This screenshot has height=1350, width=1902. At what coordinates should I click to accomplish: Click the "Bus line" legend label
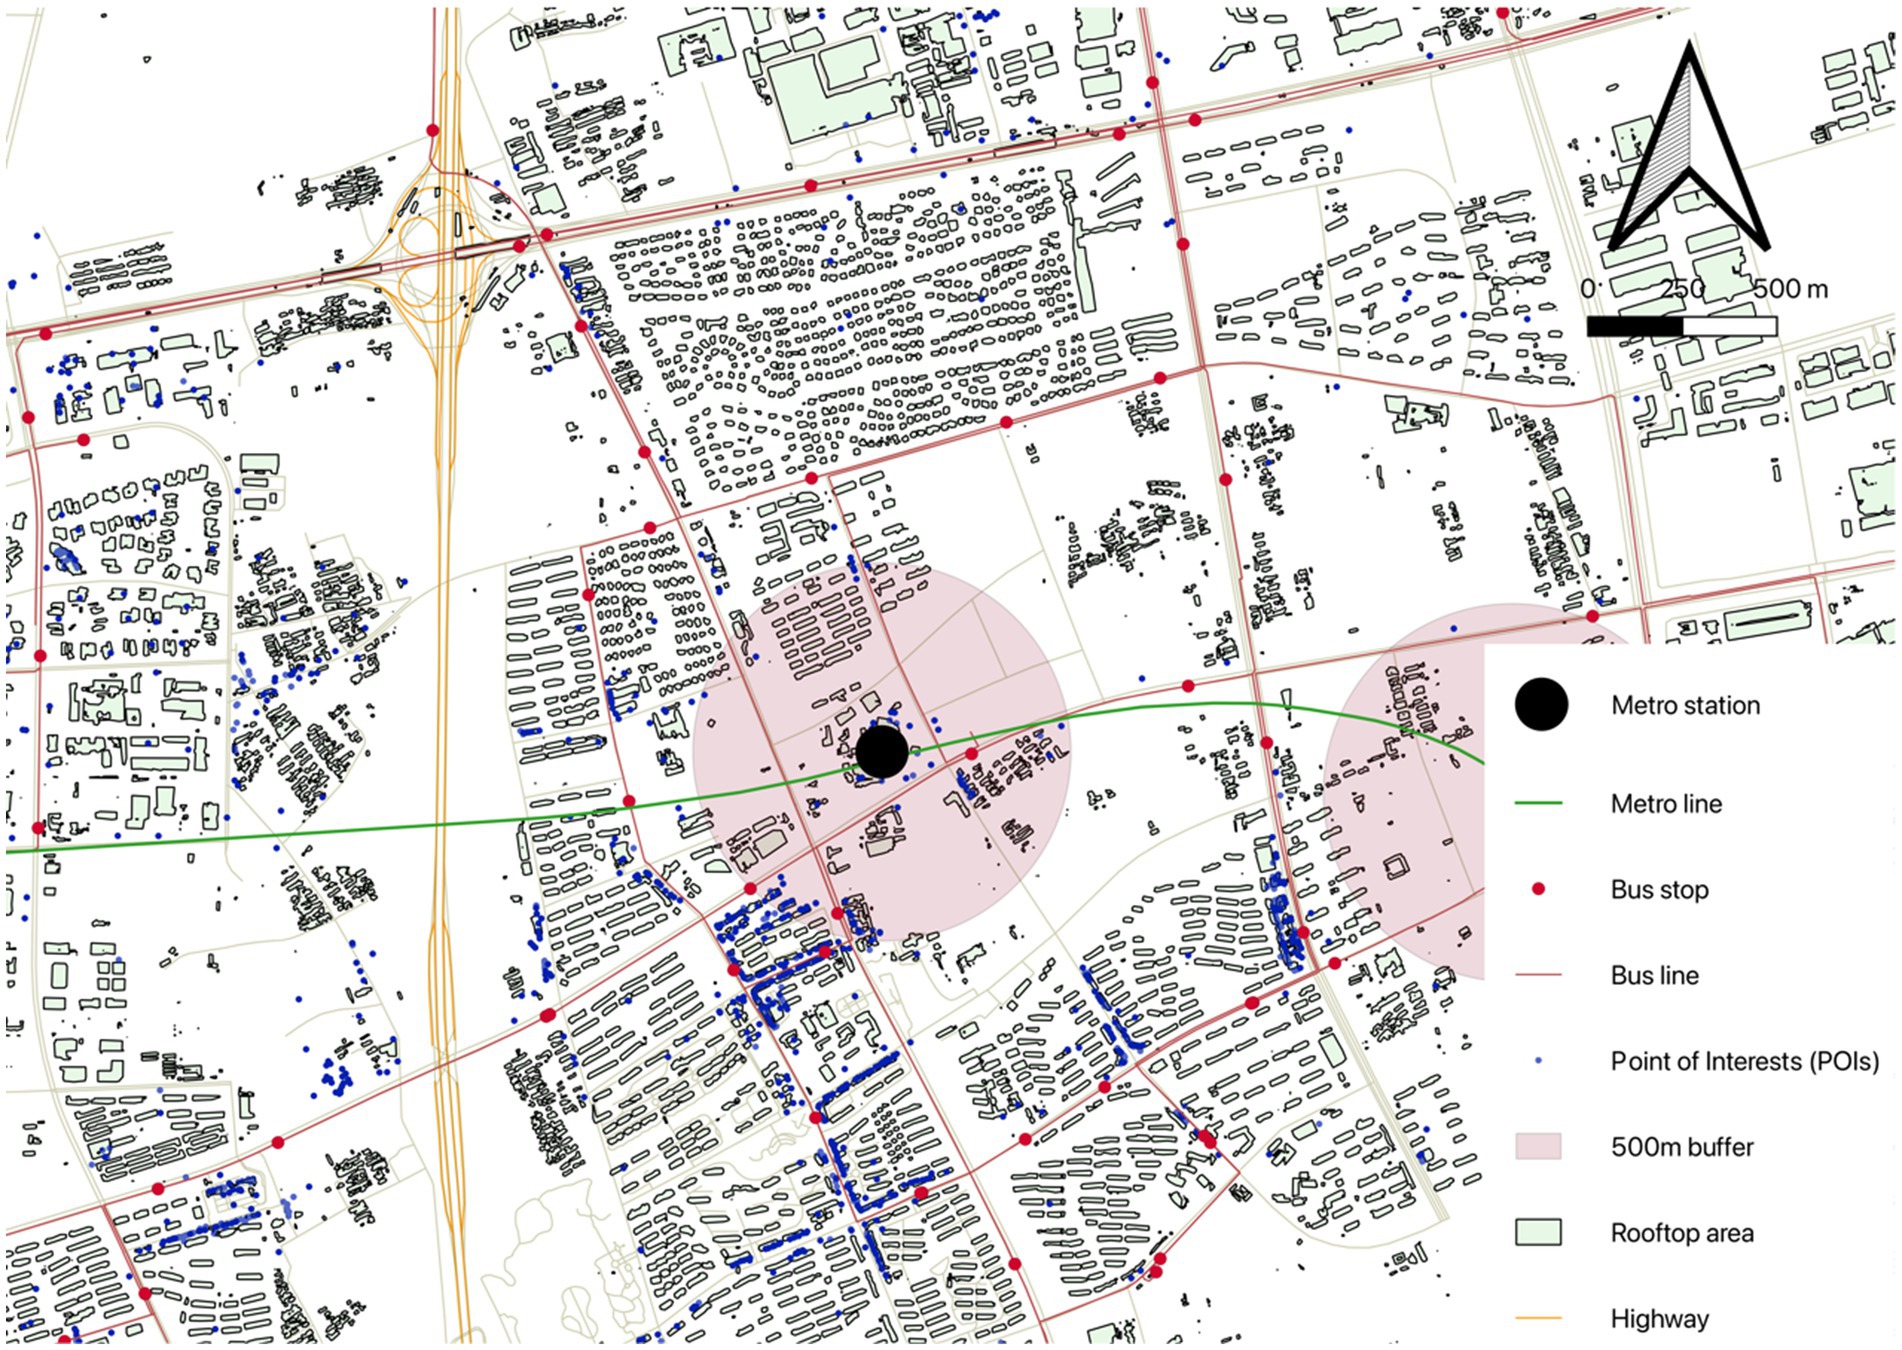1654,975
